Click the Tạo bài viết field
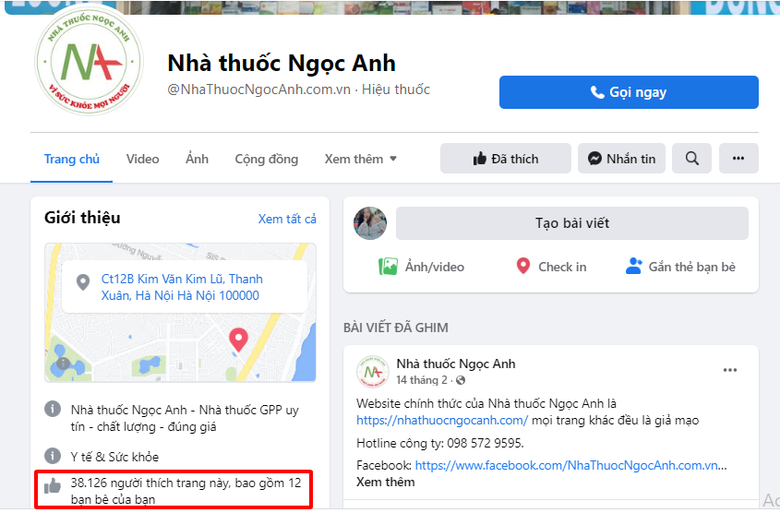Image resolution: width=780 pixels, height=513 pixels. (572, 223)
